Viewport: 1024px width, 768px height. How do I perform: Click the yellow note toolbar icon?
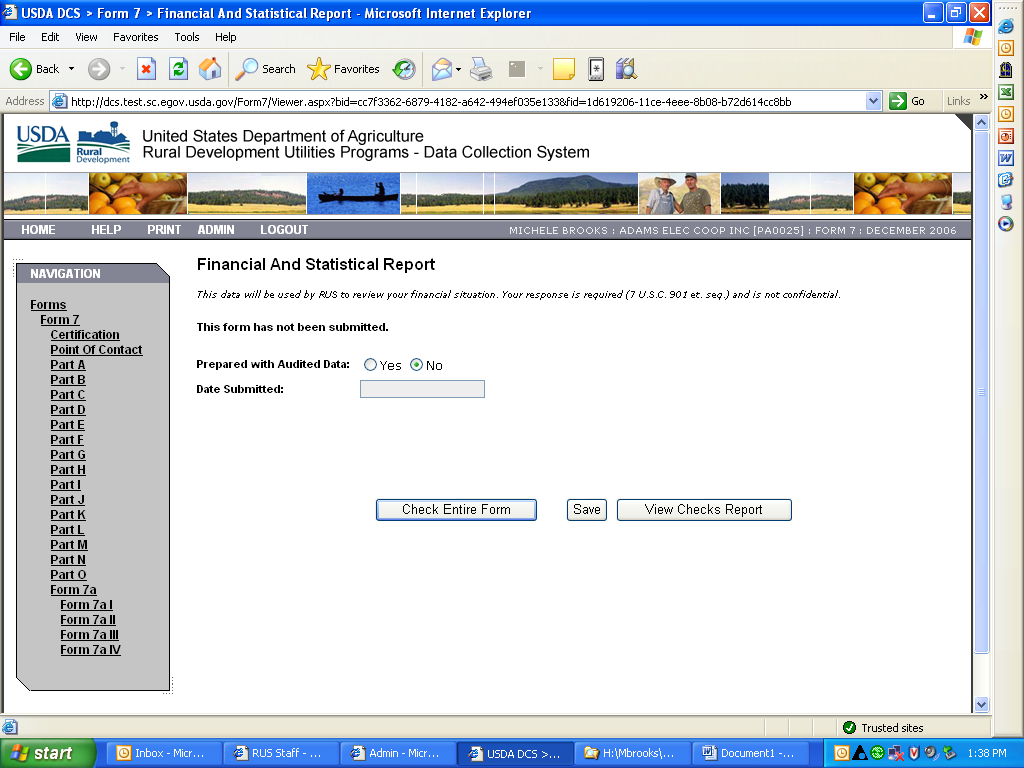tap(564, 69)
